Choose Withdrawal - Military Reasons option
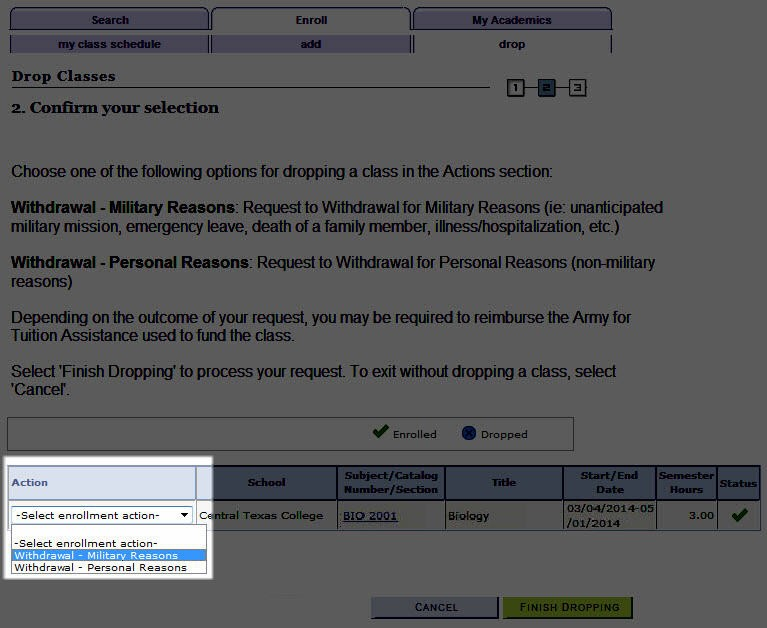The image size is (767, 628). pos(109,556)
